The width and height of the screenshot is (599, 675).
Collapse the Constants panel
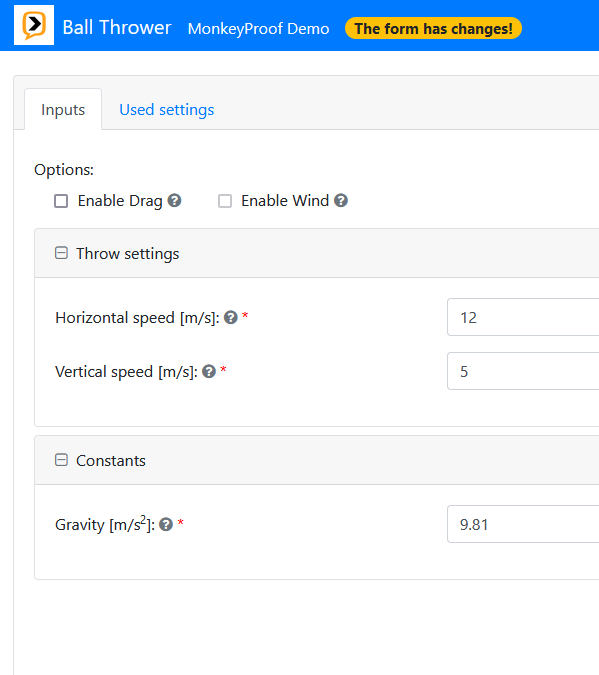[x=61, y=460]
